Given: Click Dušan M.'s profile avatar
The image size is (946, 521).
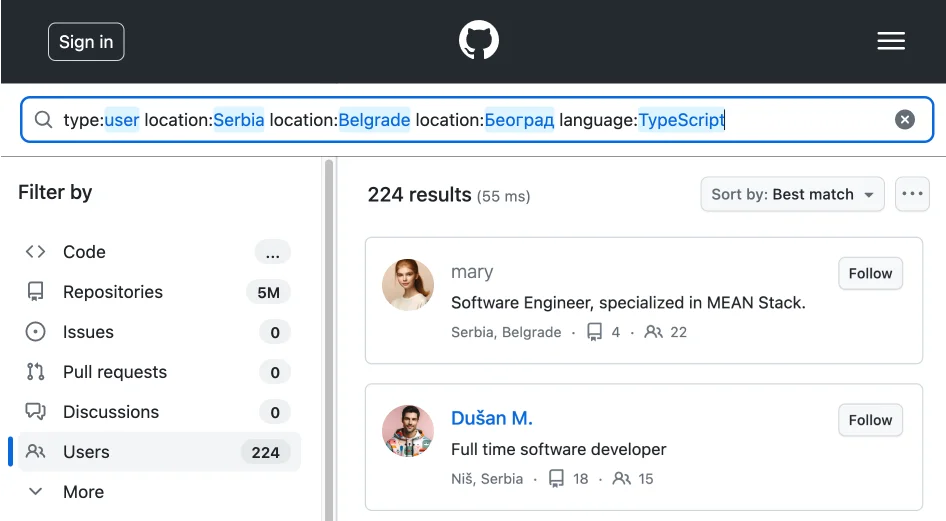Looking at the screenshot, I should click(408, 431).
